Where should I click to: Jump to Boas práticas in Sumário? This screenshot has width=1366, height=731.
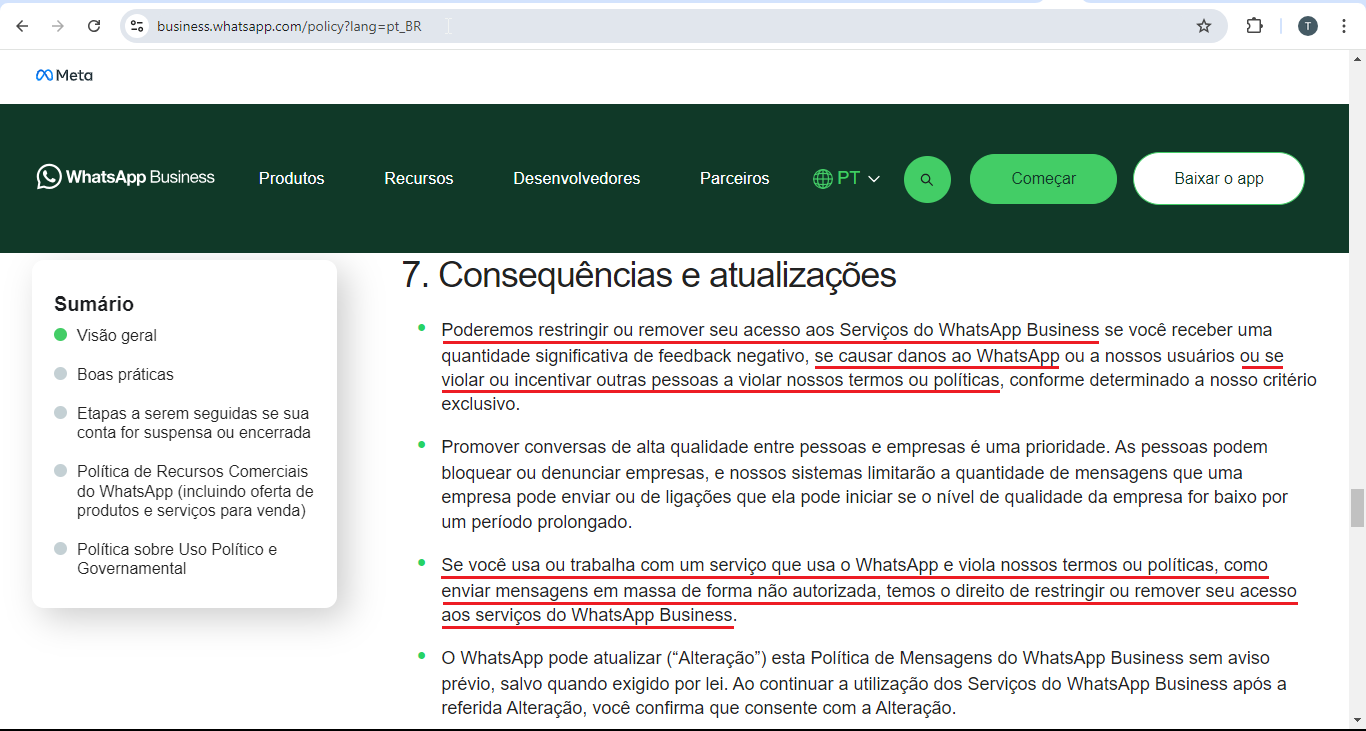[x=125, y=374]
